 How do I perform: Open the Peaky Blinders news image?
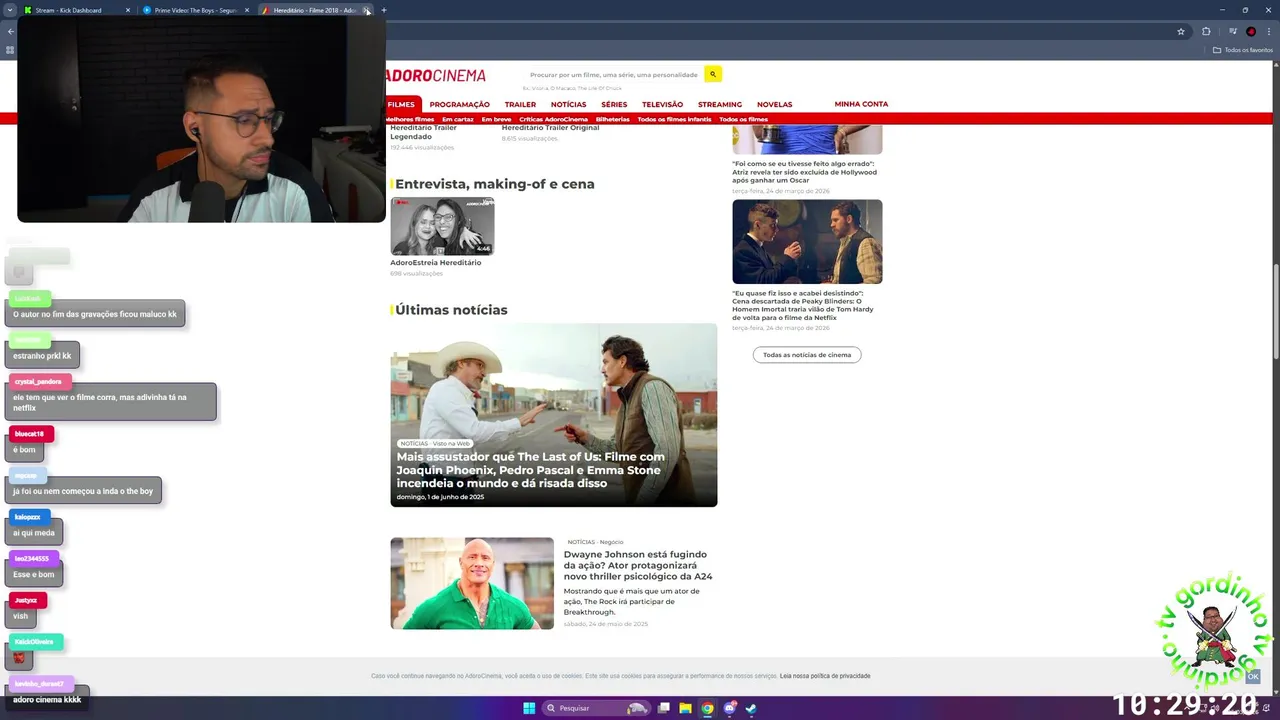coord(807,241)
